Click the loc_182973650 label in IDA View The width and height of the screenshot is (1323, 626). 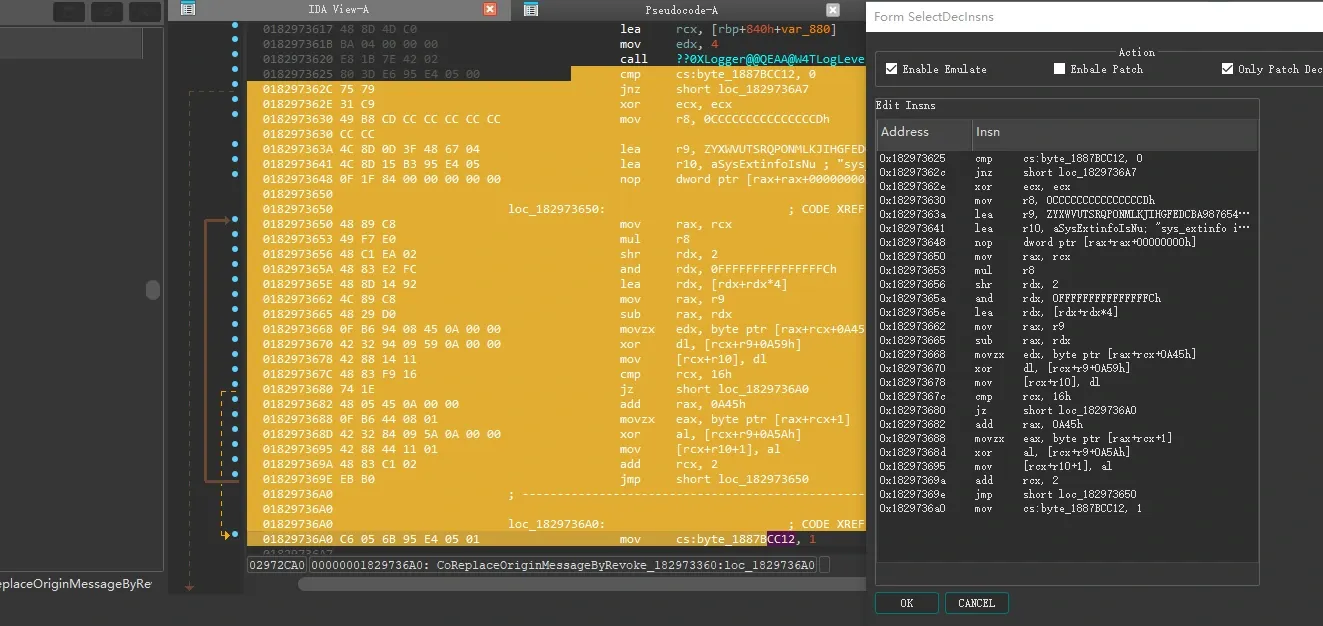pos(557,210)
